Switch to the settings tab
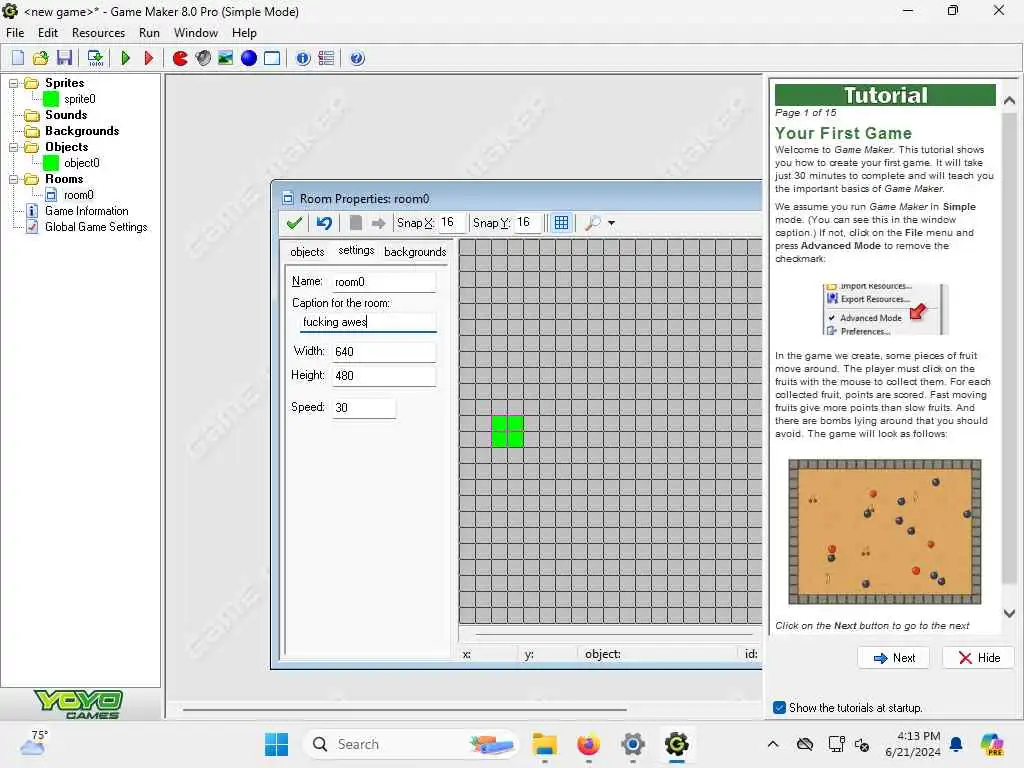Viewport: 1024px width, 768px height. (356, 251)
